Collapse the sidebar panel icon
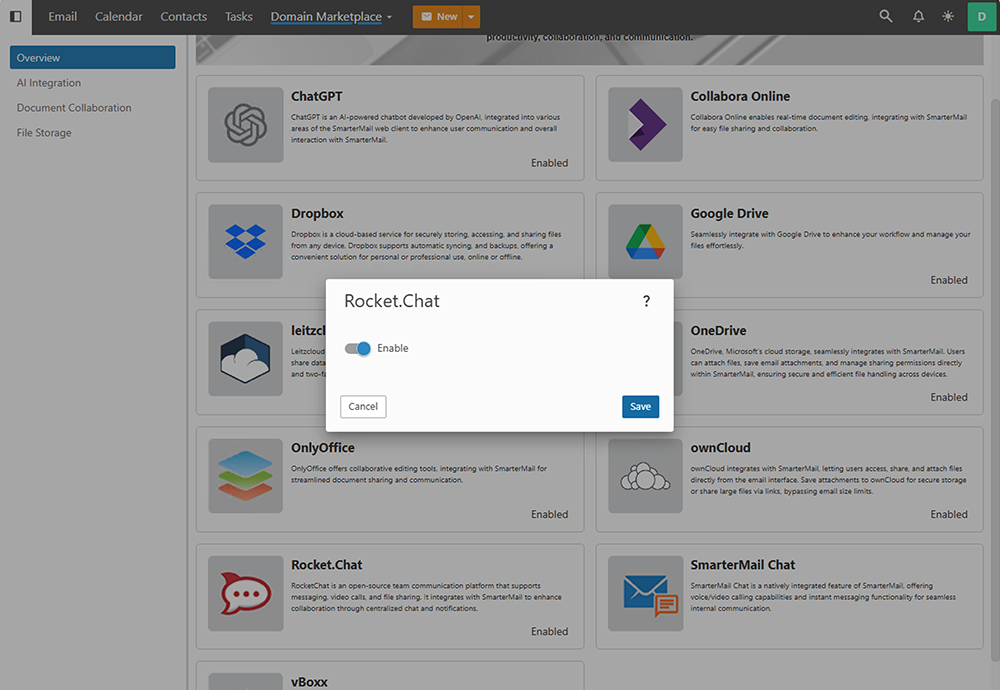 pos(15,17)
